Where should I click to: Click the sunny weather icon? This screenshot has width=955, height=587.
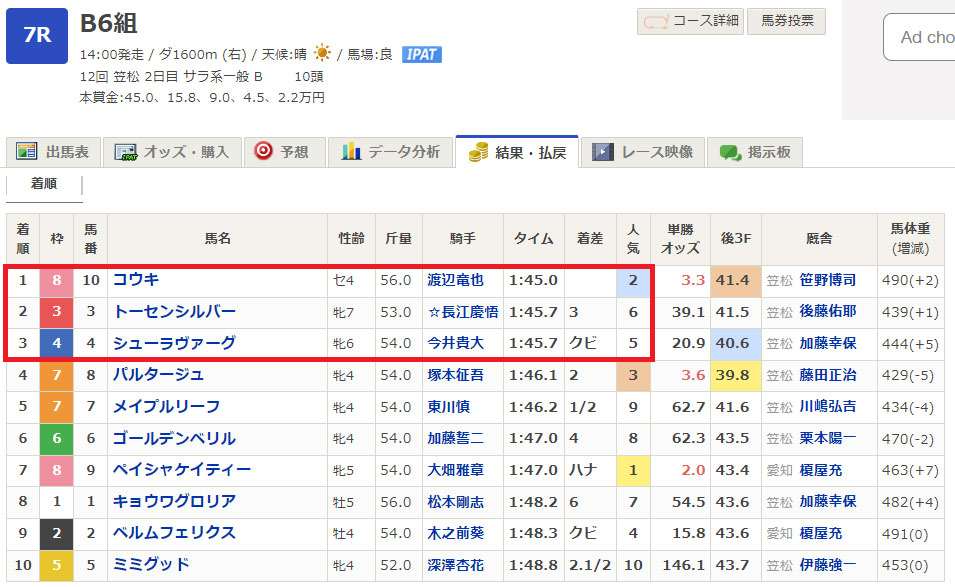point(322,53)
